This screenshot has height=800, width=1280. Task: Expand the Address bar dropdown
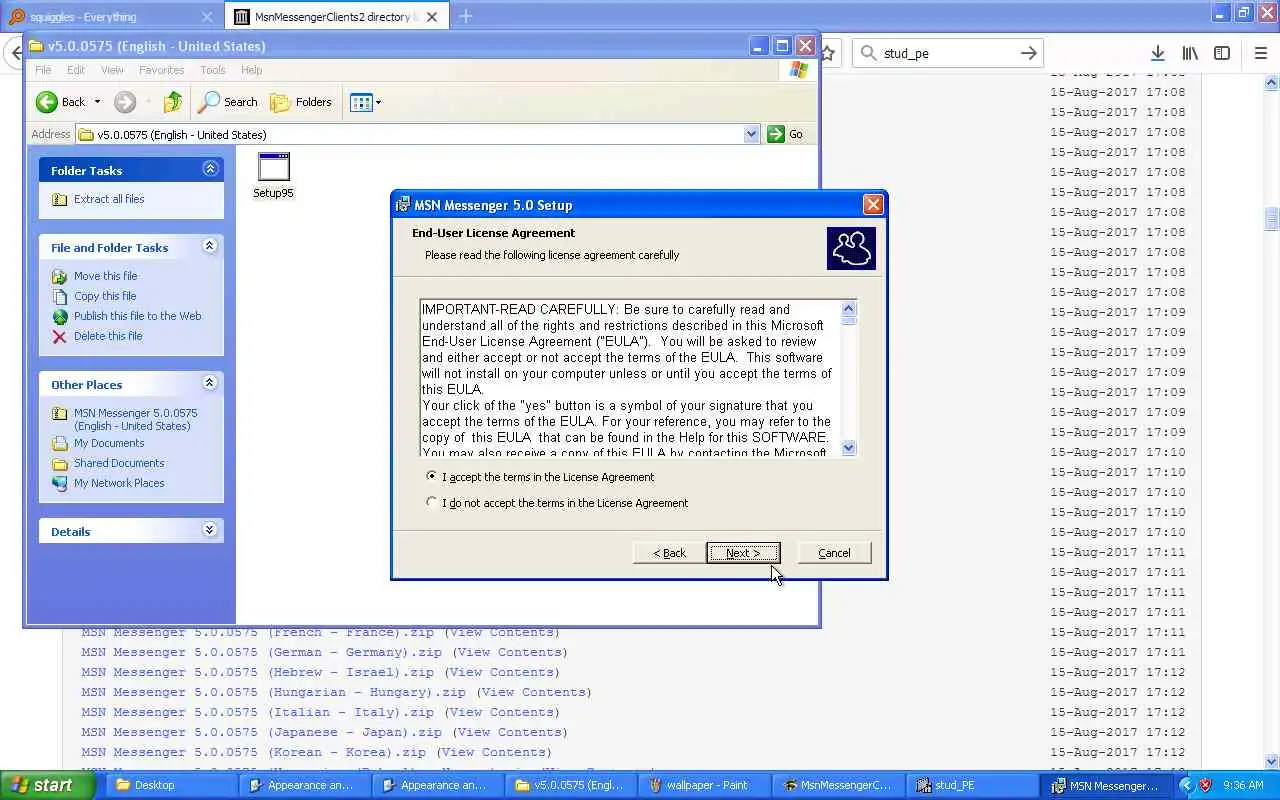pyautogui.click(x=751, y=134)
